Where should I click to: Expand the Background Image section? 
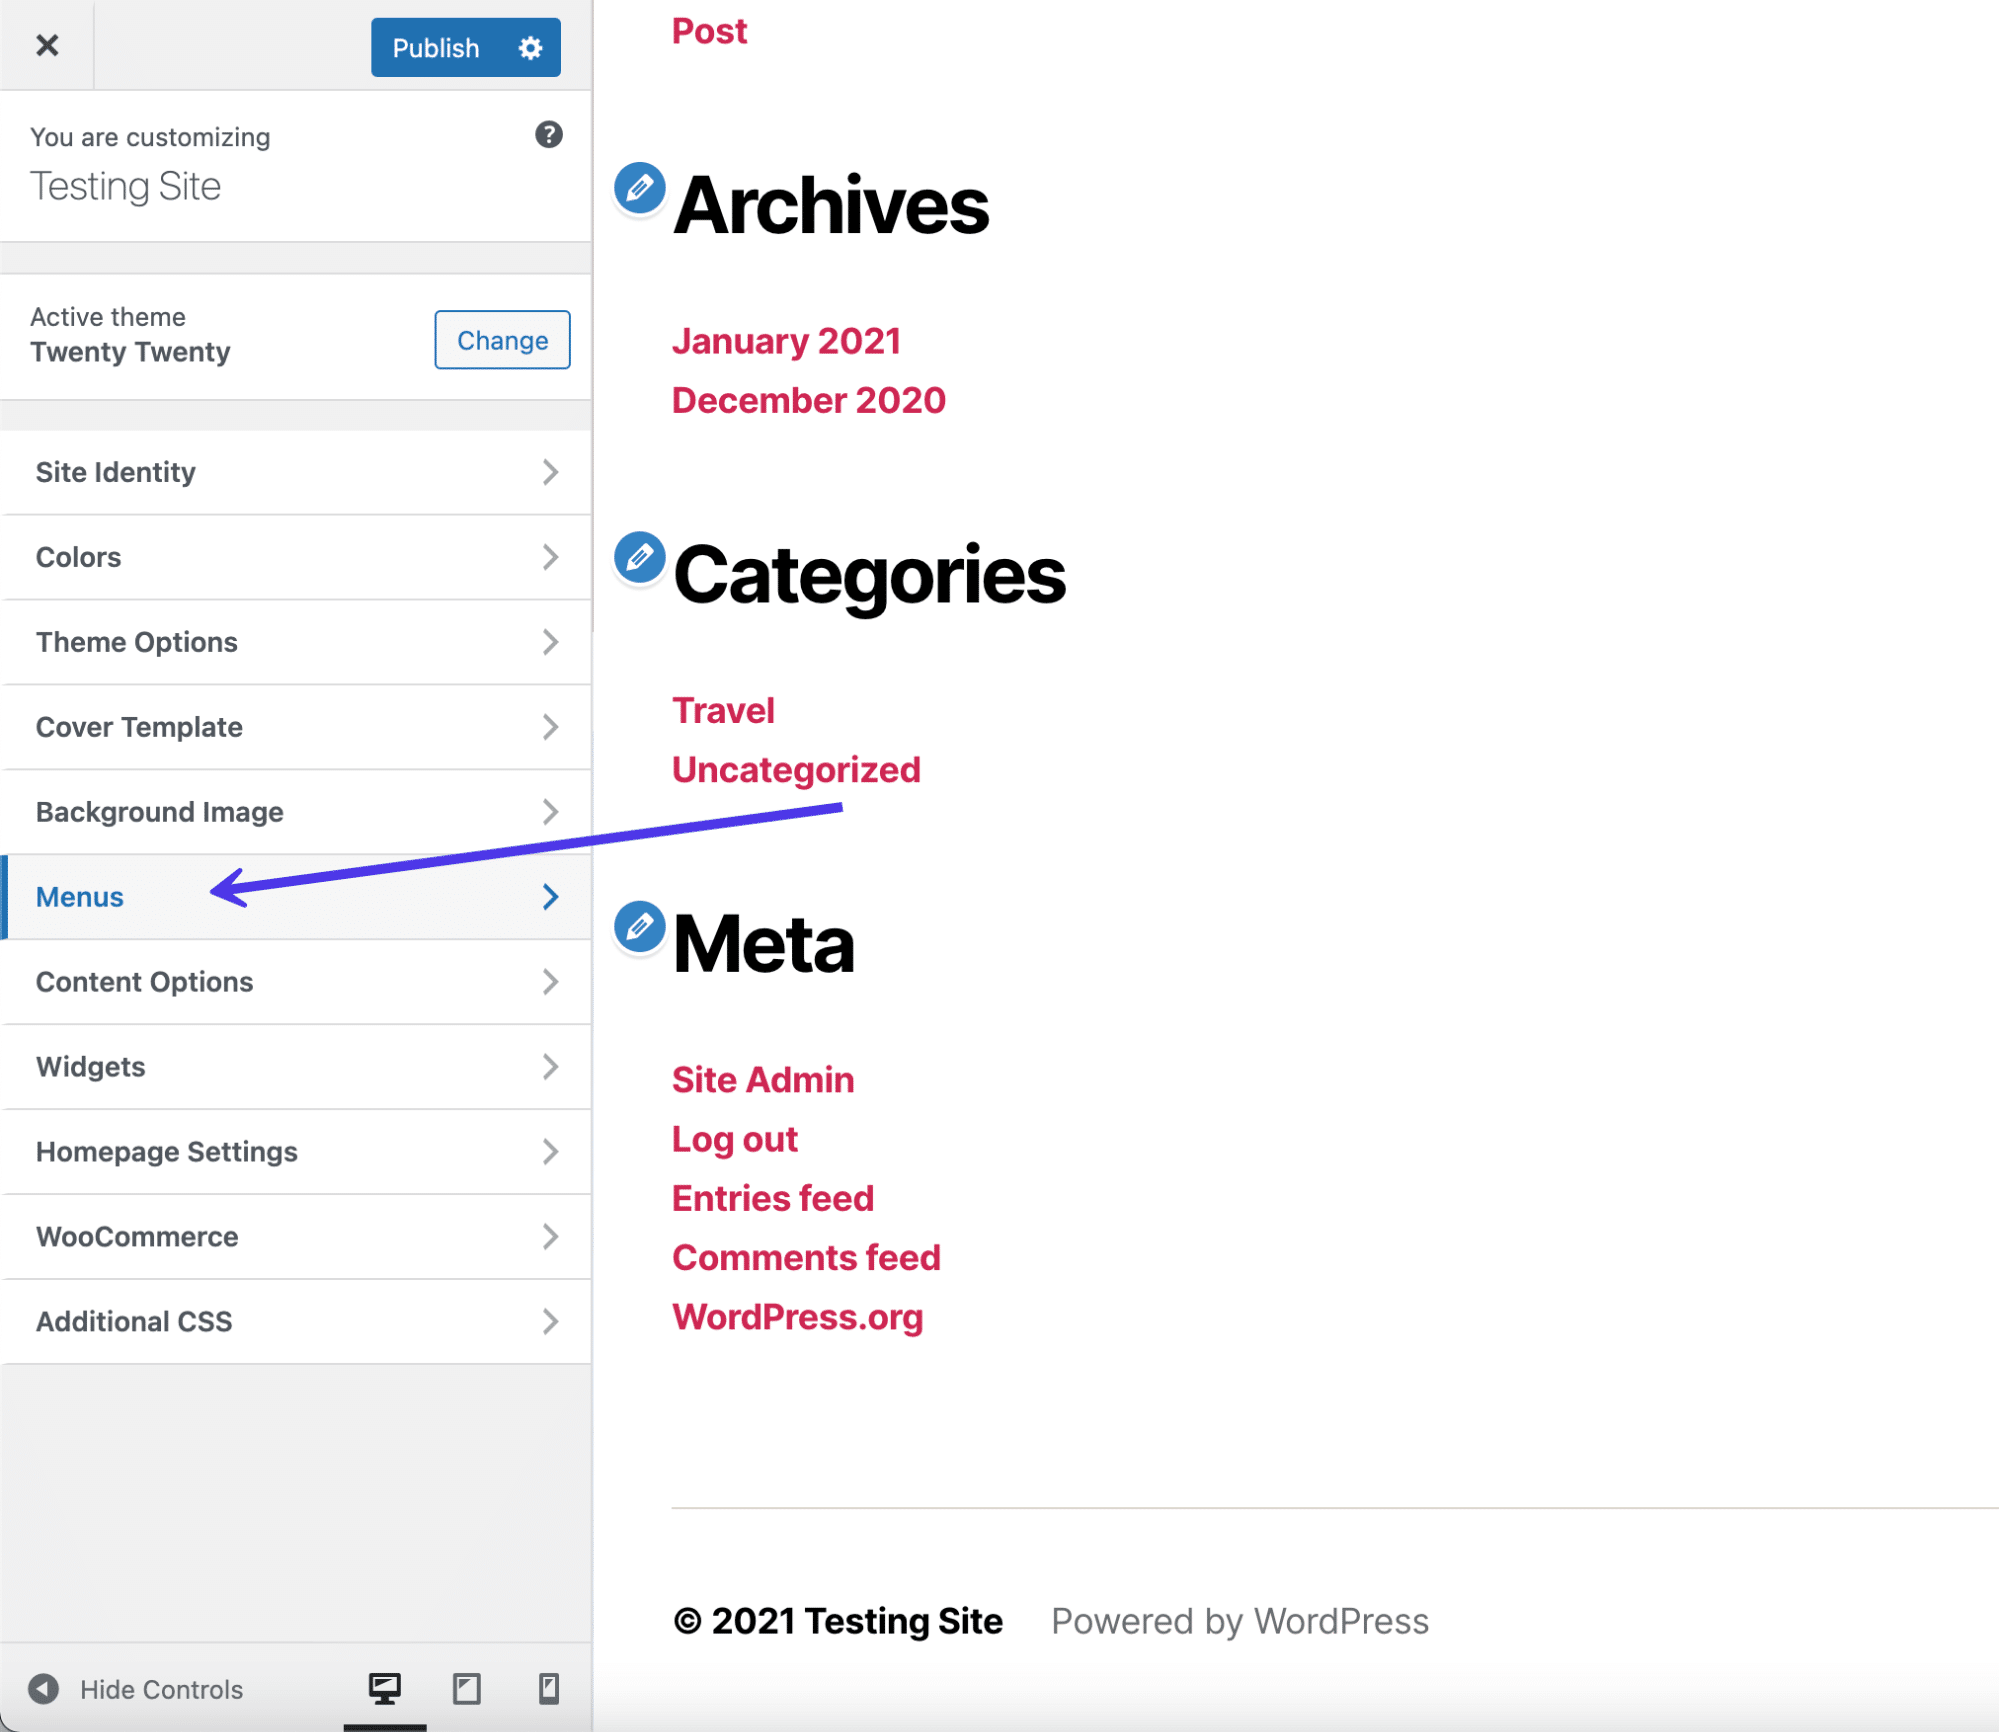294,812
